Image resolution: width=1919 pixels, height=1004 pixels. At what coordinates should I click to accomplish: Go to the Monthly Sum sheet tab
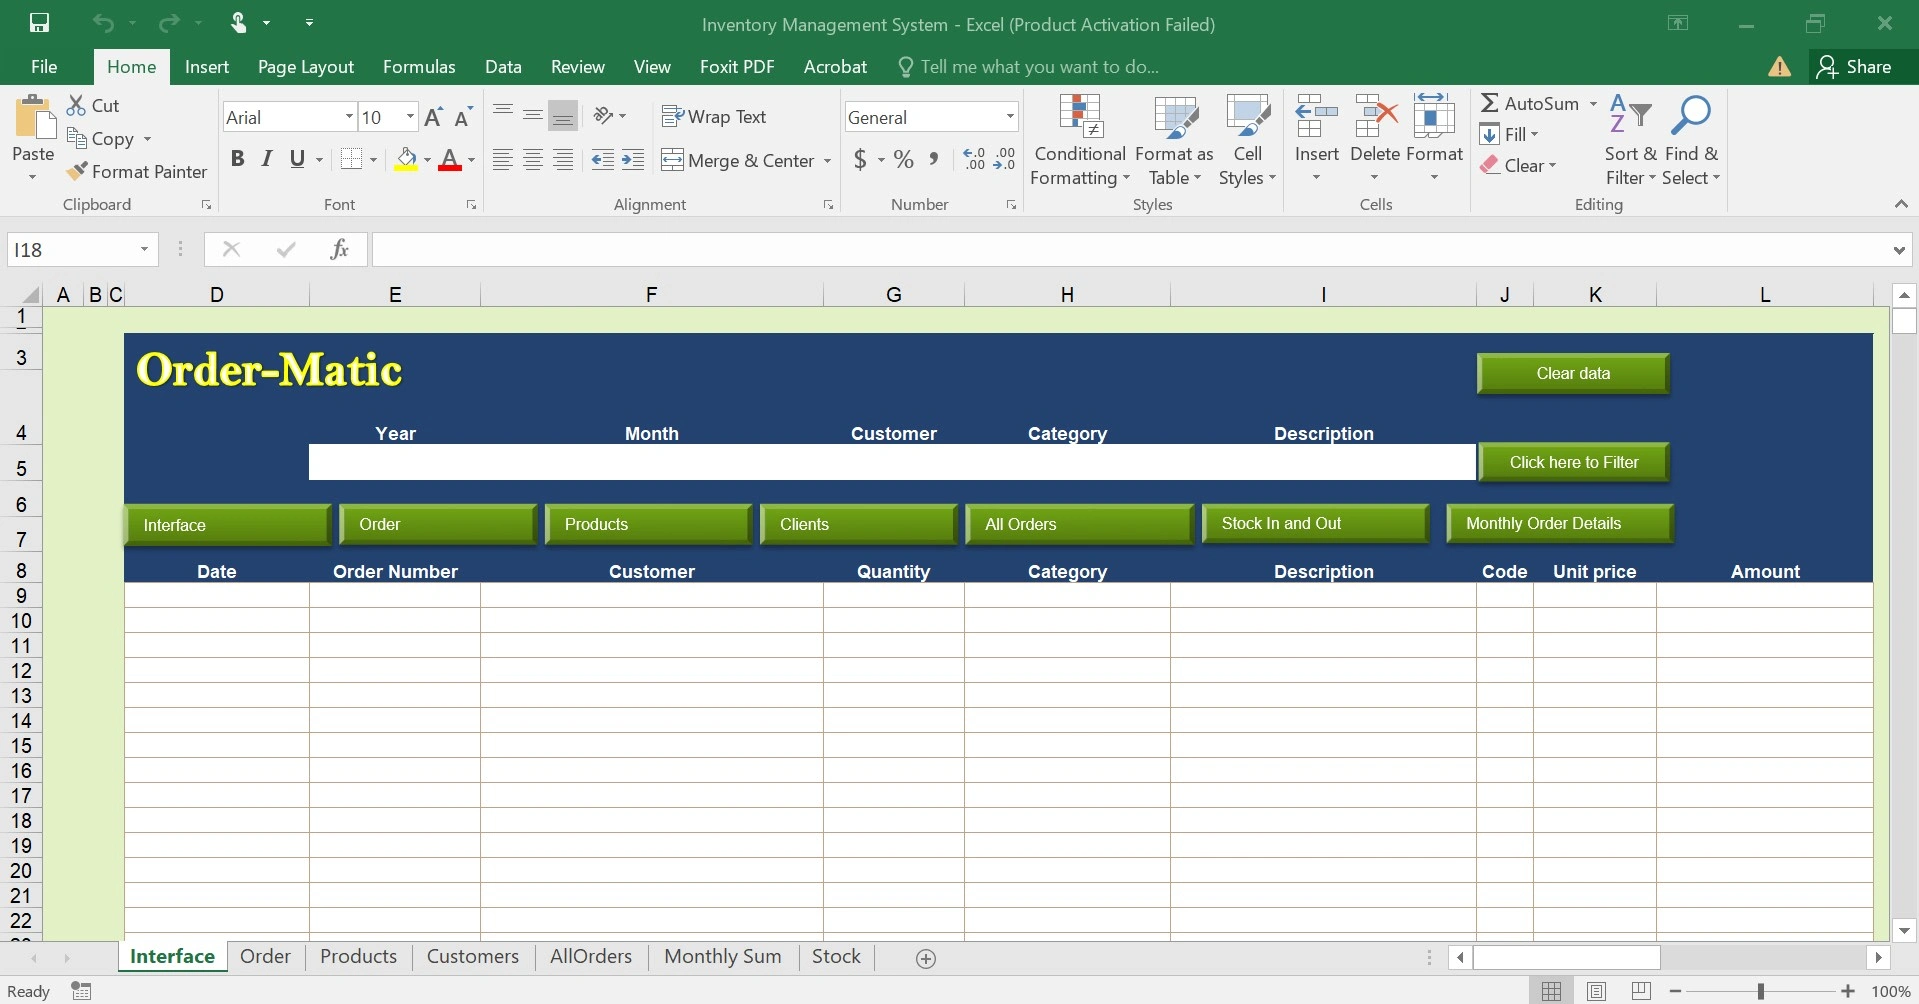pos(723,956)
